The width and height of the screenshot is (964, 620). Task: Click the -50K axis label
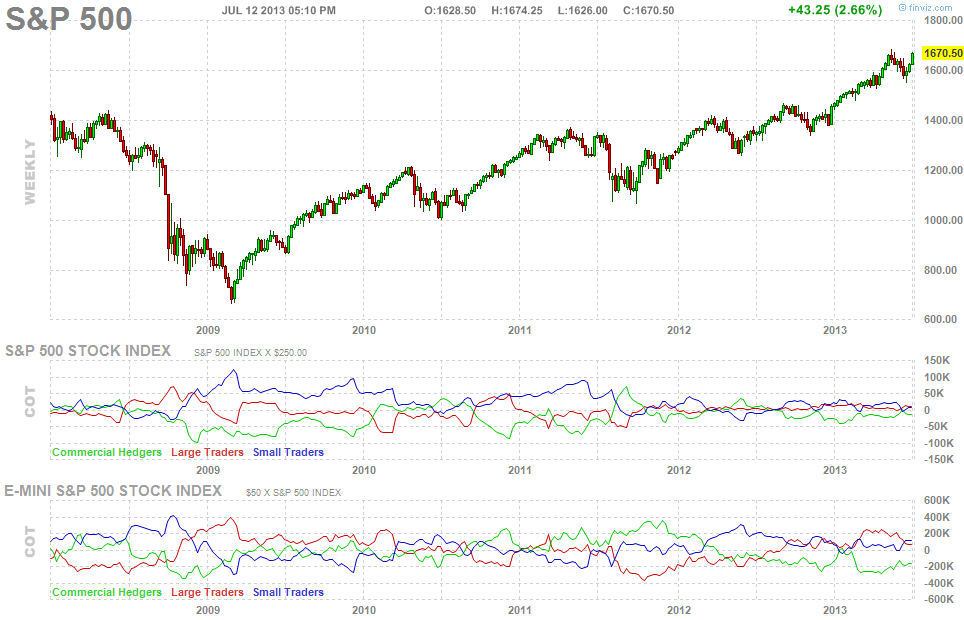[937, 426]
